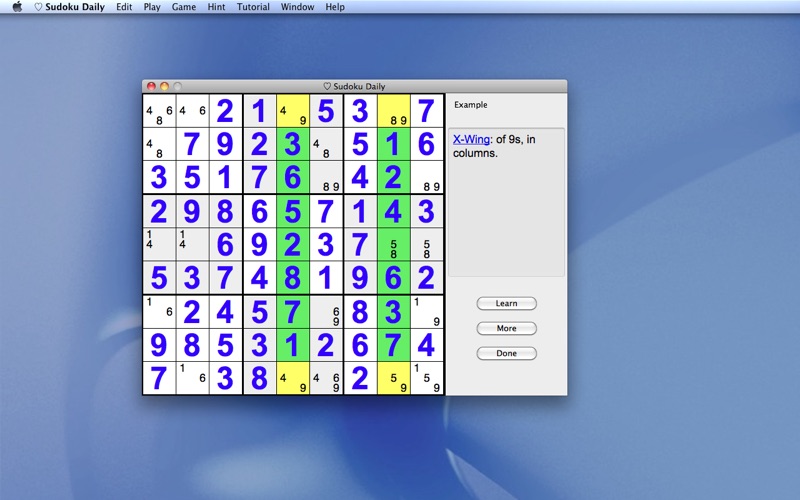
Task: Close the Sudoku Daily window with red button
Action: coord(151,86)
